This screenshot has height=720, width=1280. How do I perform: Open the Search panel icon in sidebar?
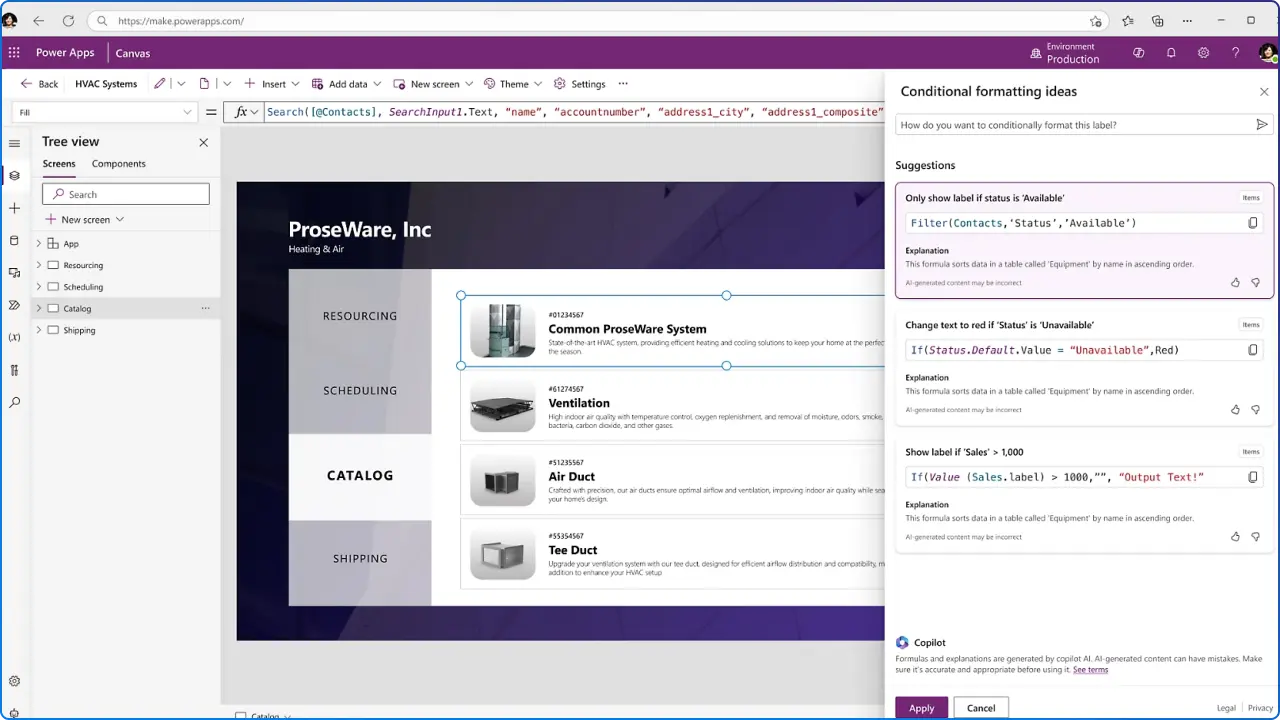point(14,401)
